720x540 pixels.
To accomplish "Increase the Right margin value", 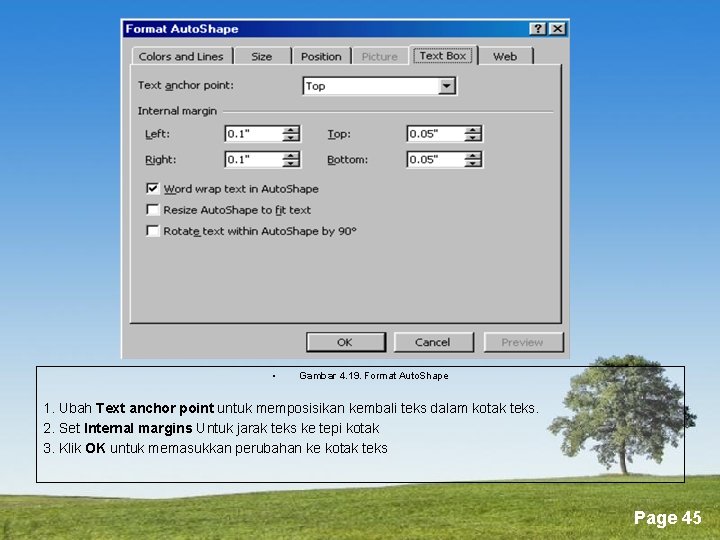I will pos(291,156).
